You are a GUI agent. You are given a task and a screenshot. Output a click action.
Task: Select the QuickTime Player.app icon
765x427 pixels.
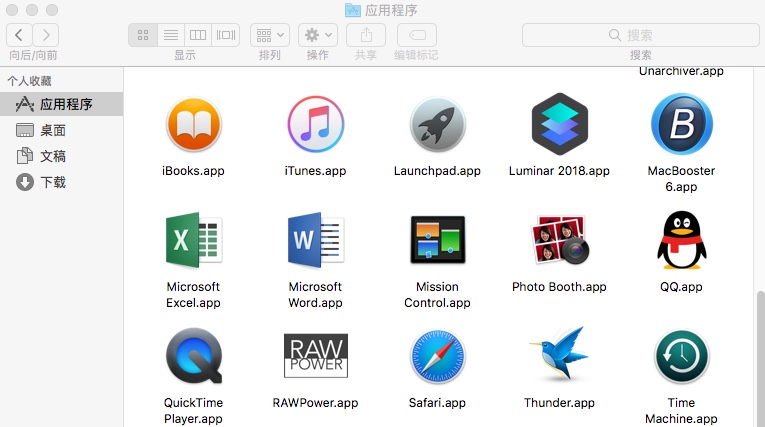pyautogui.click(x=194, y=356)
